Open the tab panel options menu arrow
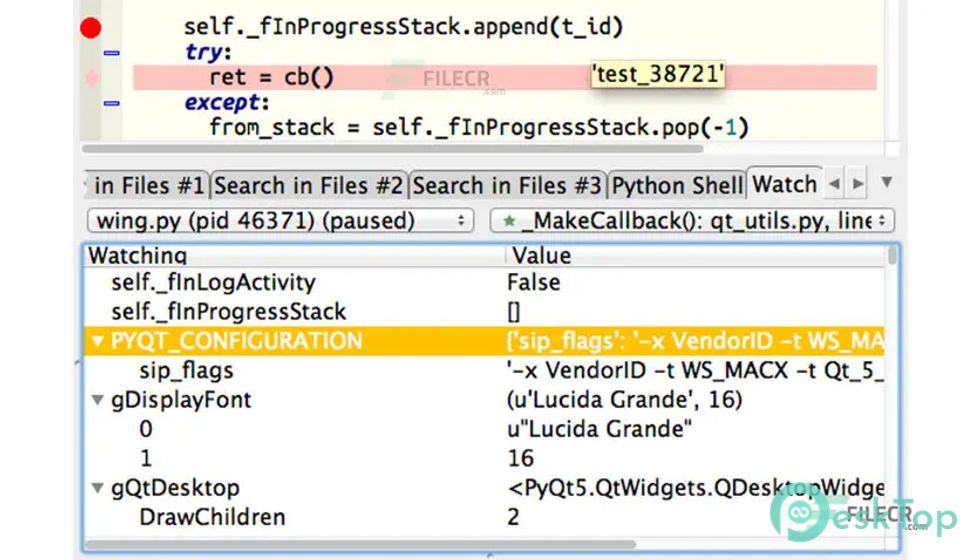This screenshot has height=560, width=980. 885,184
